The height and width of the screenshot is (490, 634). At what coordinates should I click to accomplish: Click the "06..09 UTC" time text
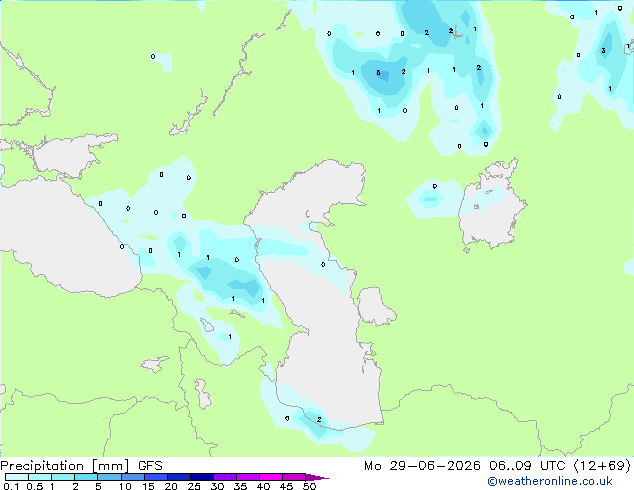(x=527, y=466)
